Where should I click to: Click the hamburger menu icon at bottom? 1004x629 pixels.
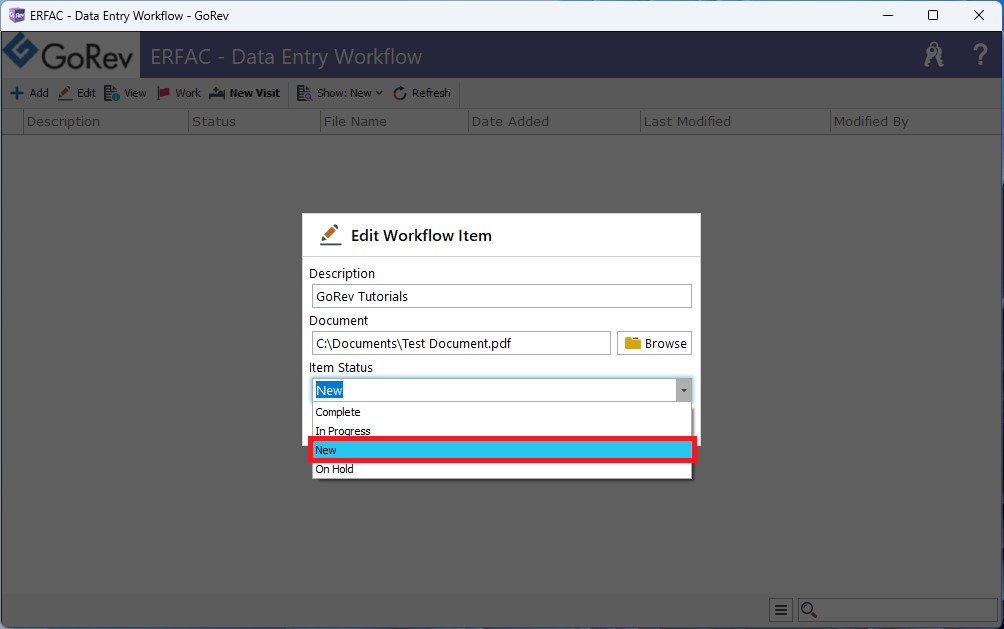coord(781,610)
